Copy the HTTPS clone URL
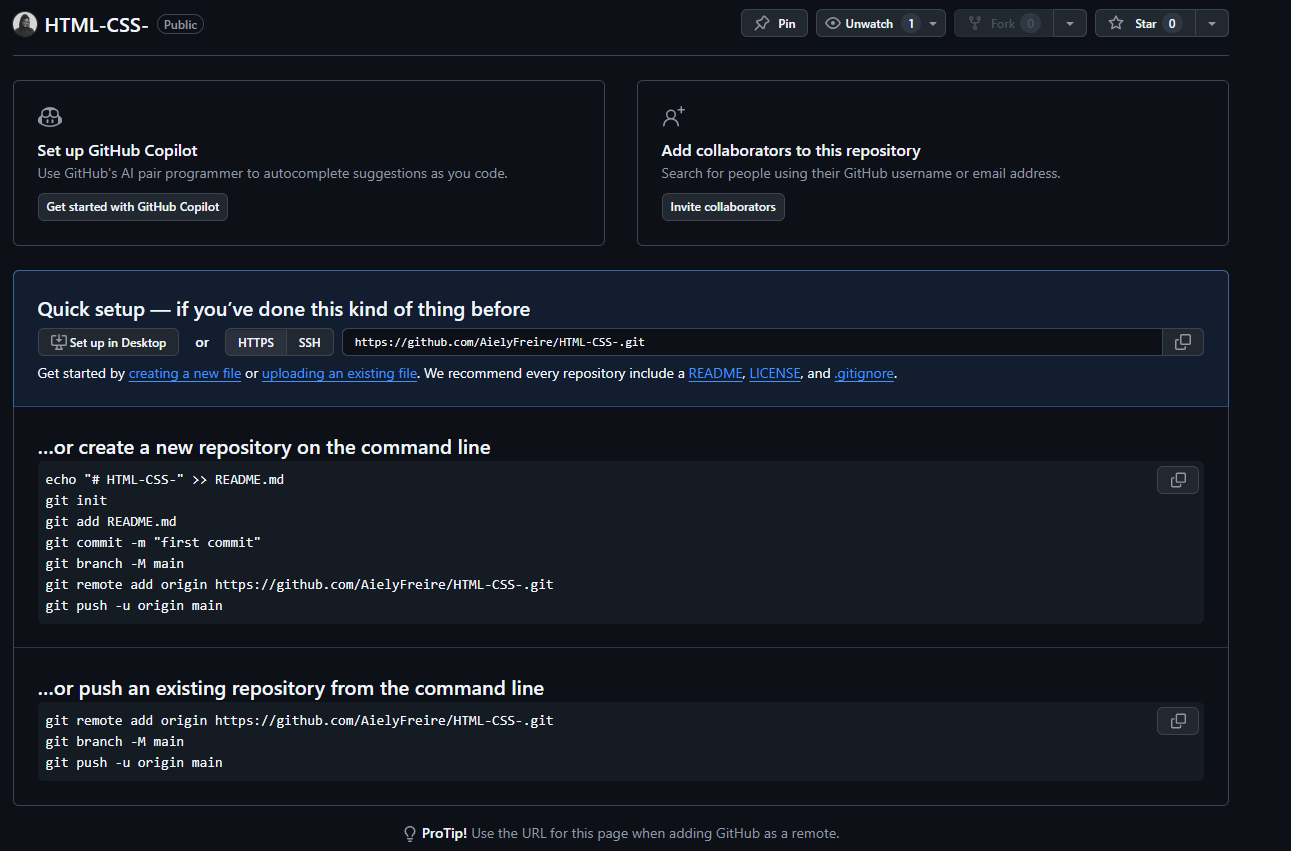The width and height of the screenshot is (1291, 851). pyautogui.click(x=1183, y=342)
